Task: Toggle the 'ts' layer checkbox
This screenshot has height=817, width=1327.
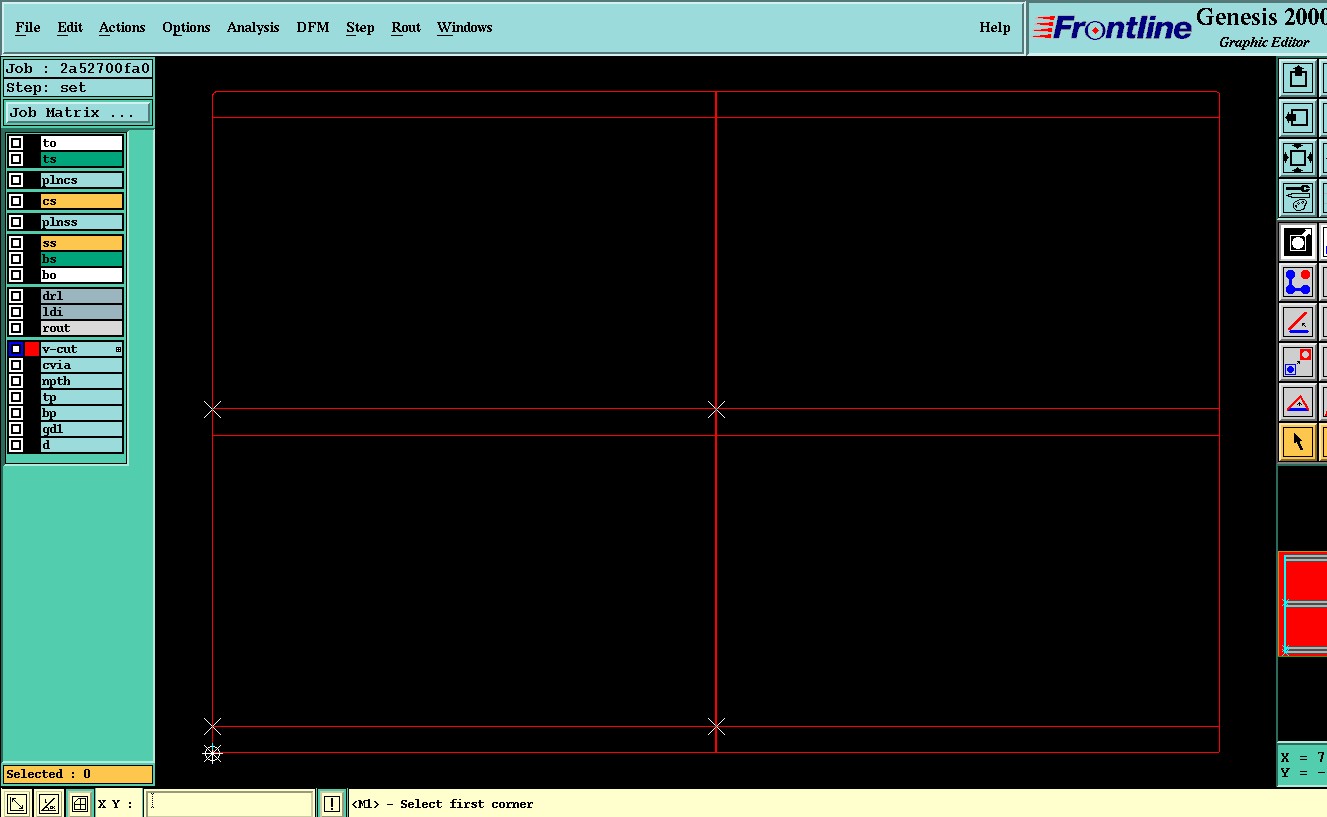Action: click(x=16, y=159)
